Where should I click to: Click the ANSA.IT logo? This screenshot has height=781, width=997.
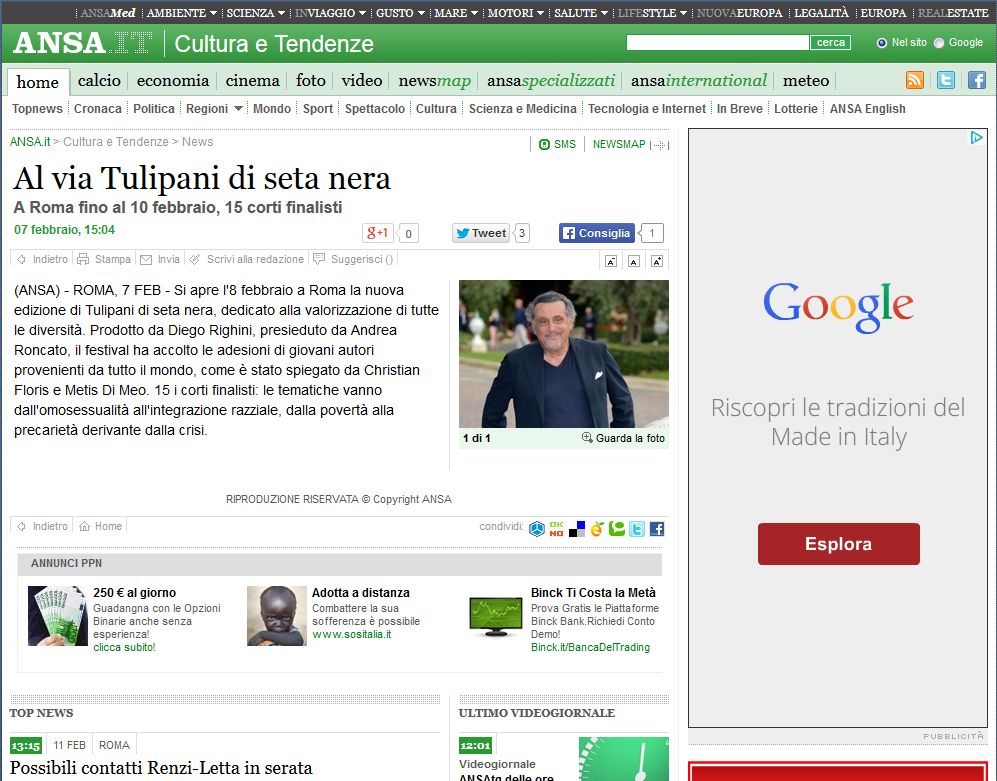(83, 43)
